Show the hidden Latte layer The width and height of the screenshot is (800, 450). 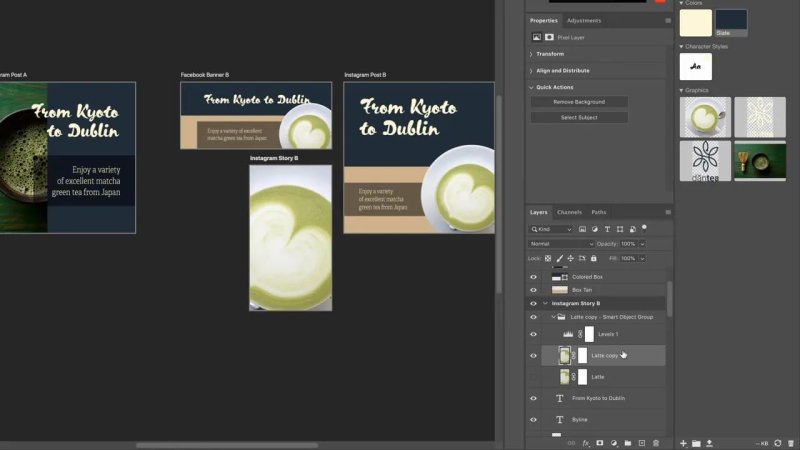pos(533,377)
